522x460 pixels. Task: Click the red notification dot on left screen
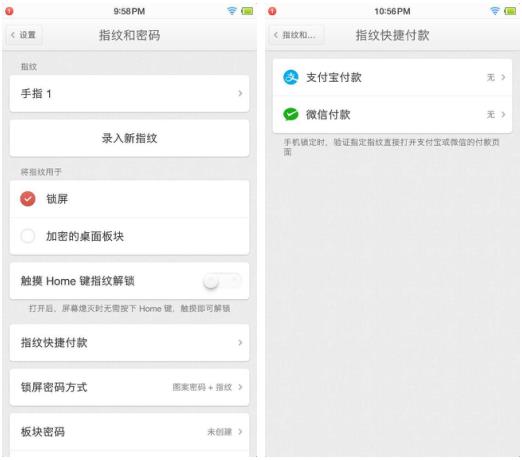coord(9,11)
